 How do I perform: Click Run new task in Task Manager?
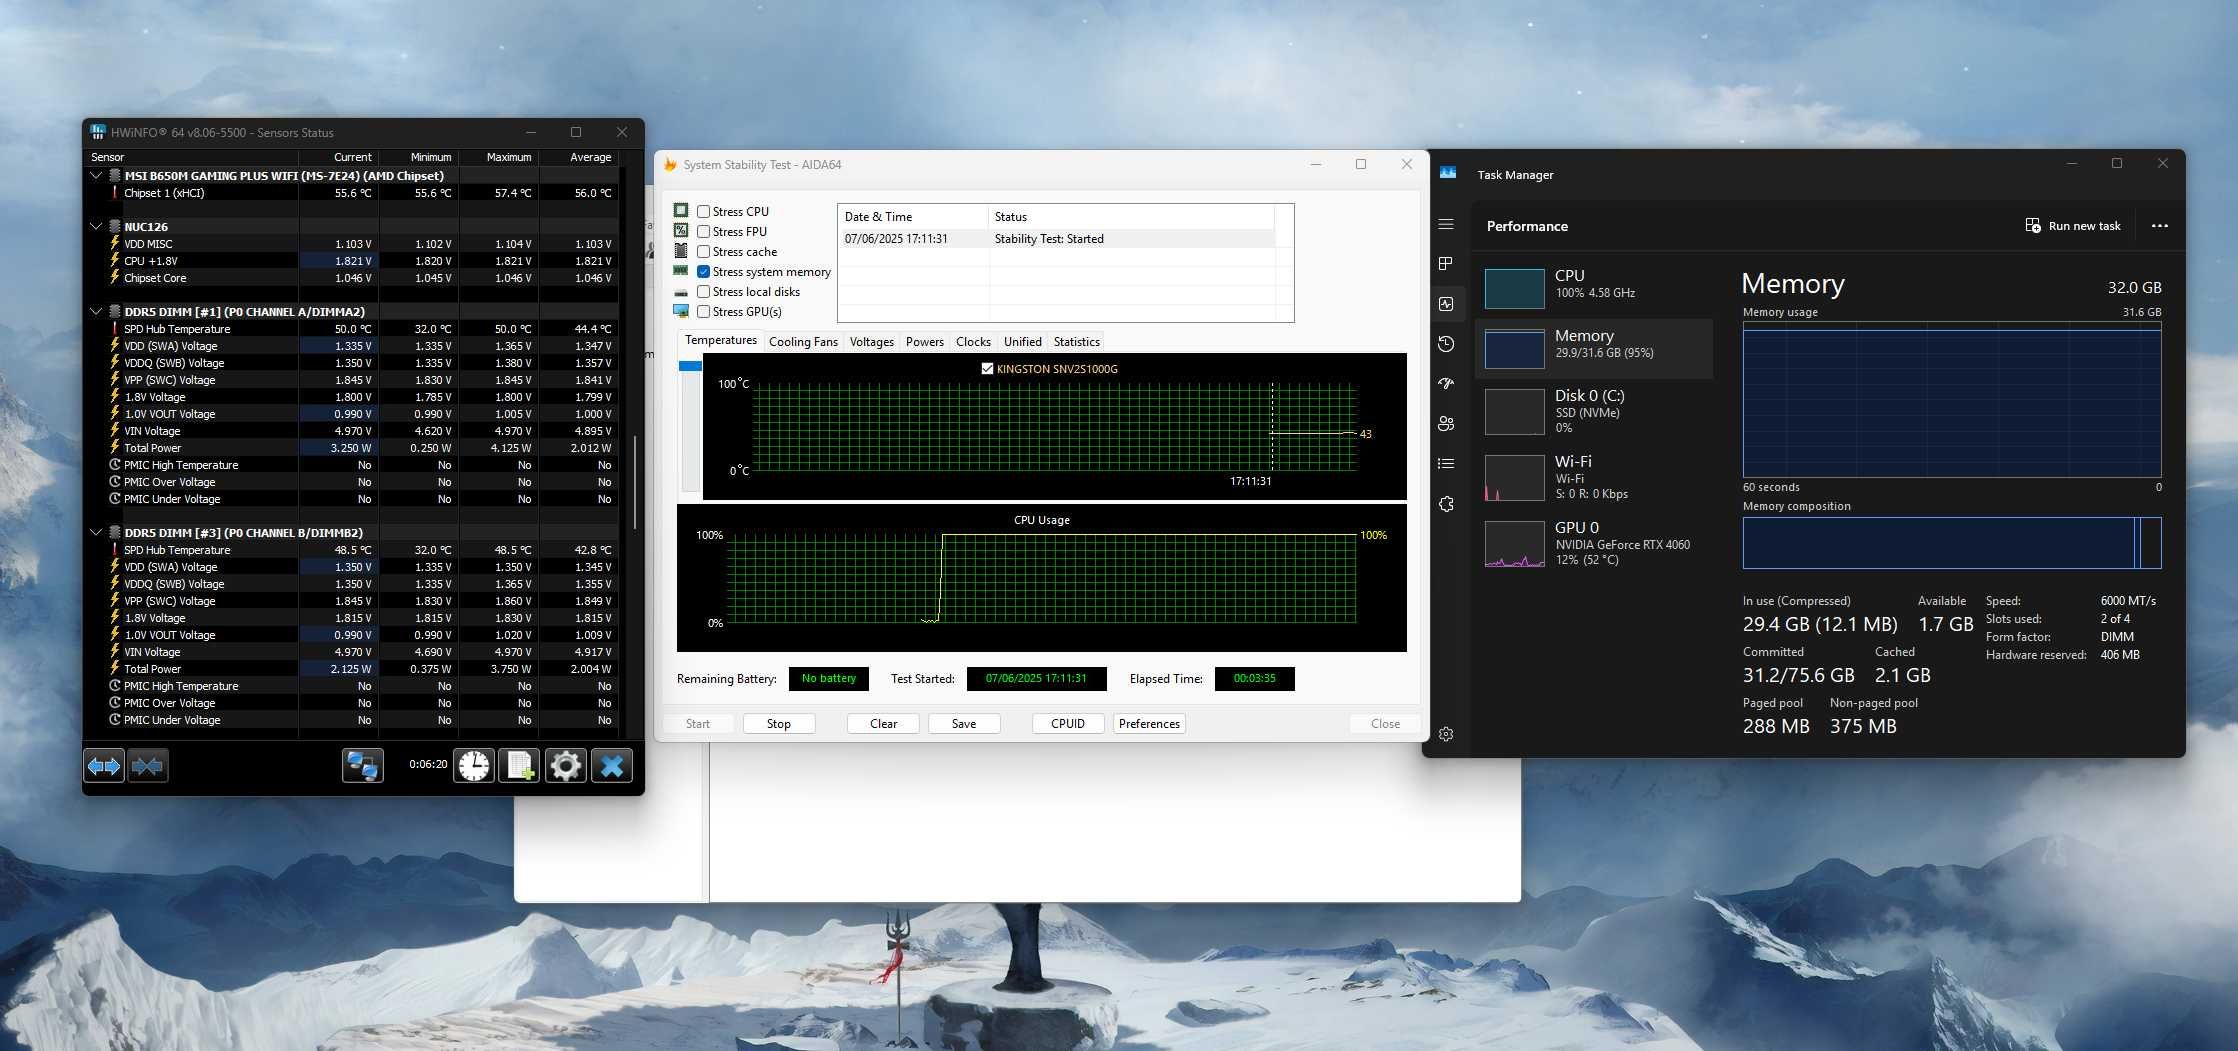click(x=2073, y=226)
